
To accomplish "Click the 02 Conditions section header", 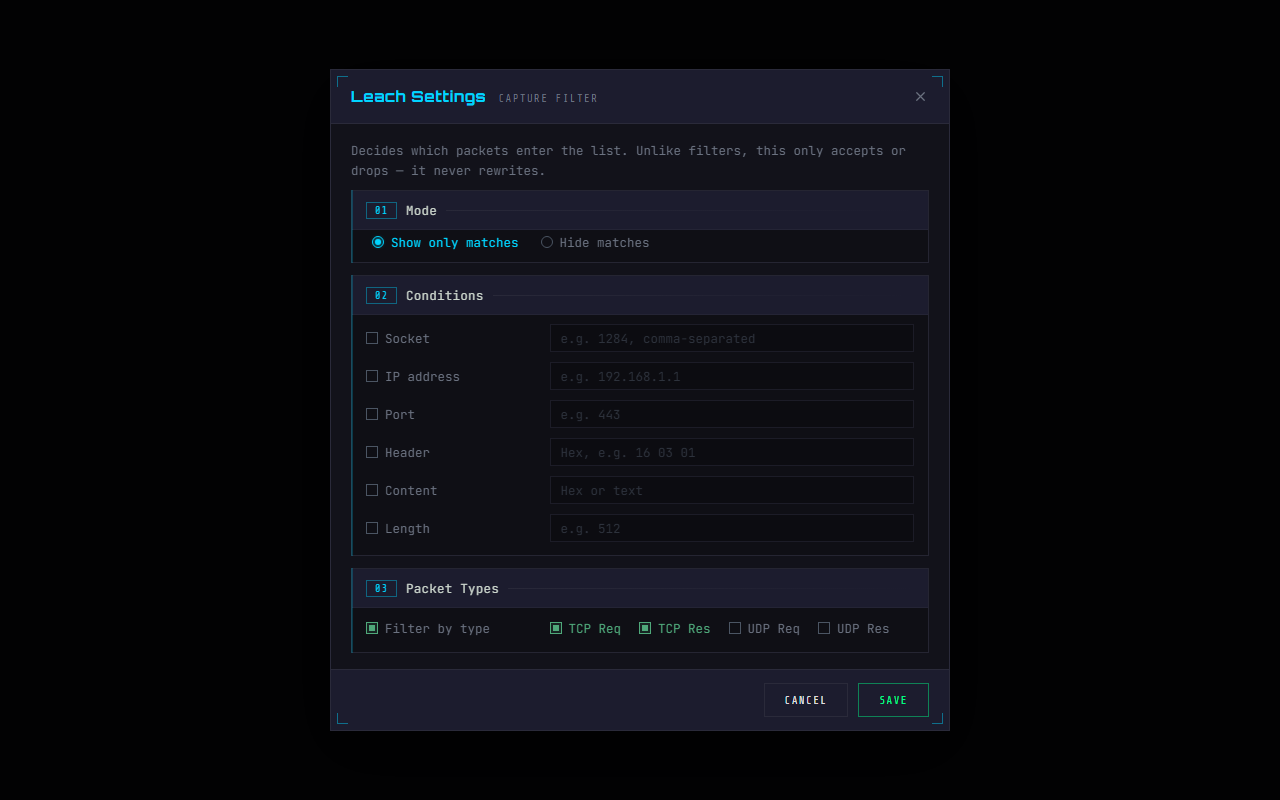I will coord(640,295).
